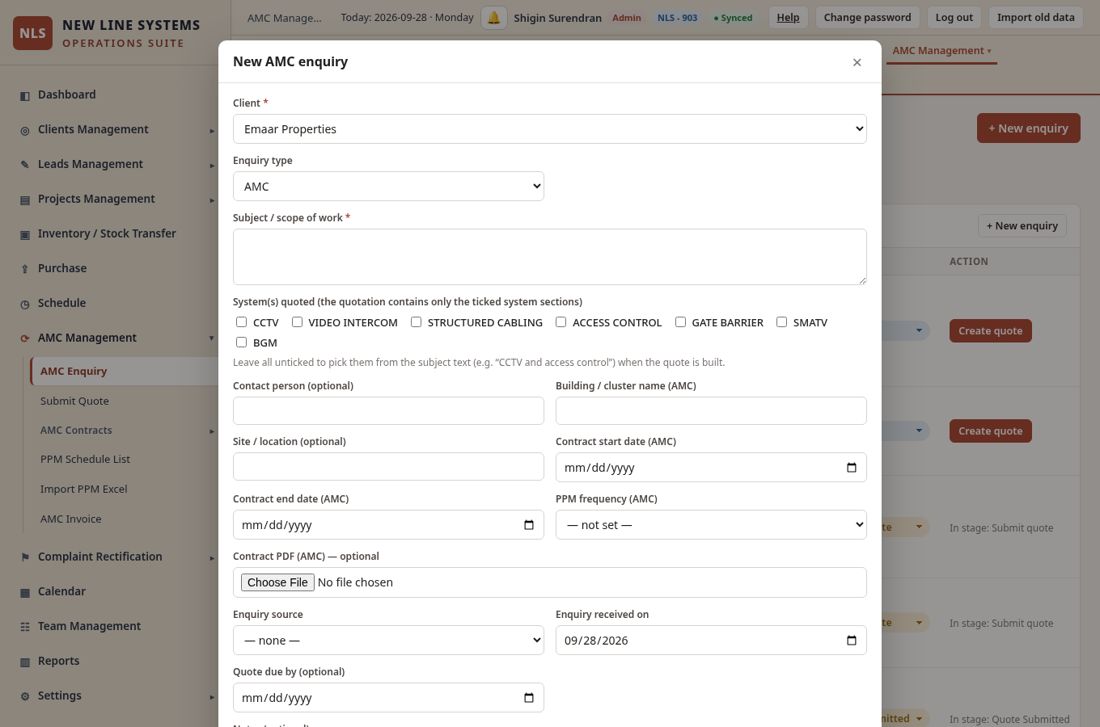The width and height of the screenshot is (1100, 727).
Task: Expand the Leads Management submenu arrow
Action: pos(211,166)
